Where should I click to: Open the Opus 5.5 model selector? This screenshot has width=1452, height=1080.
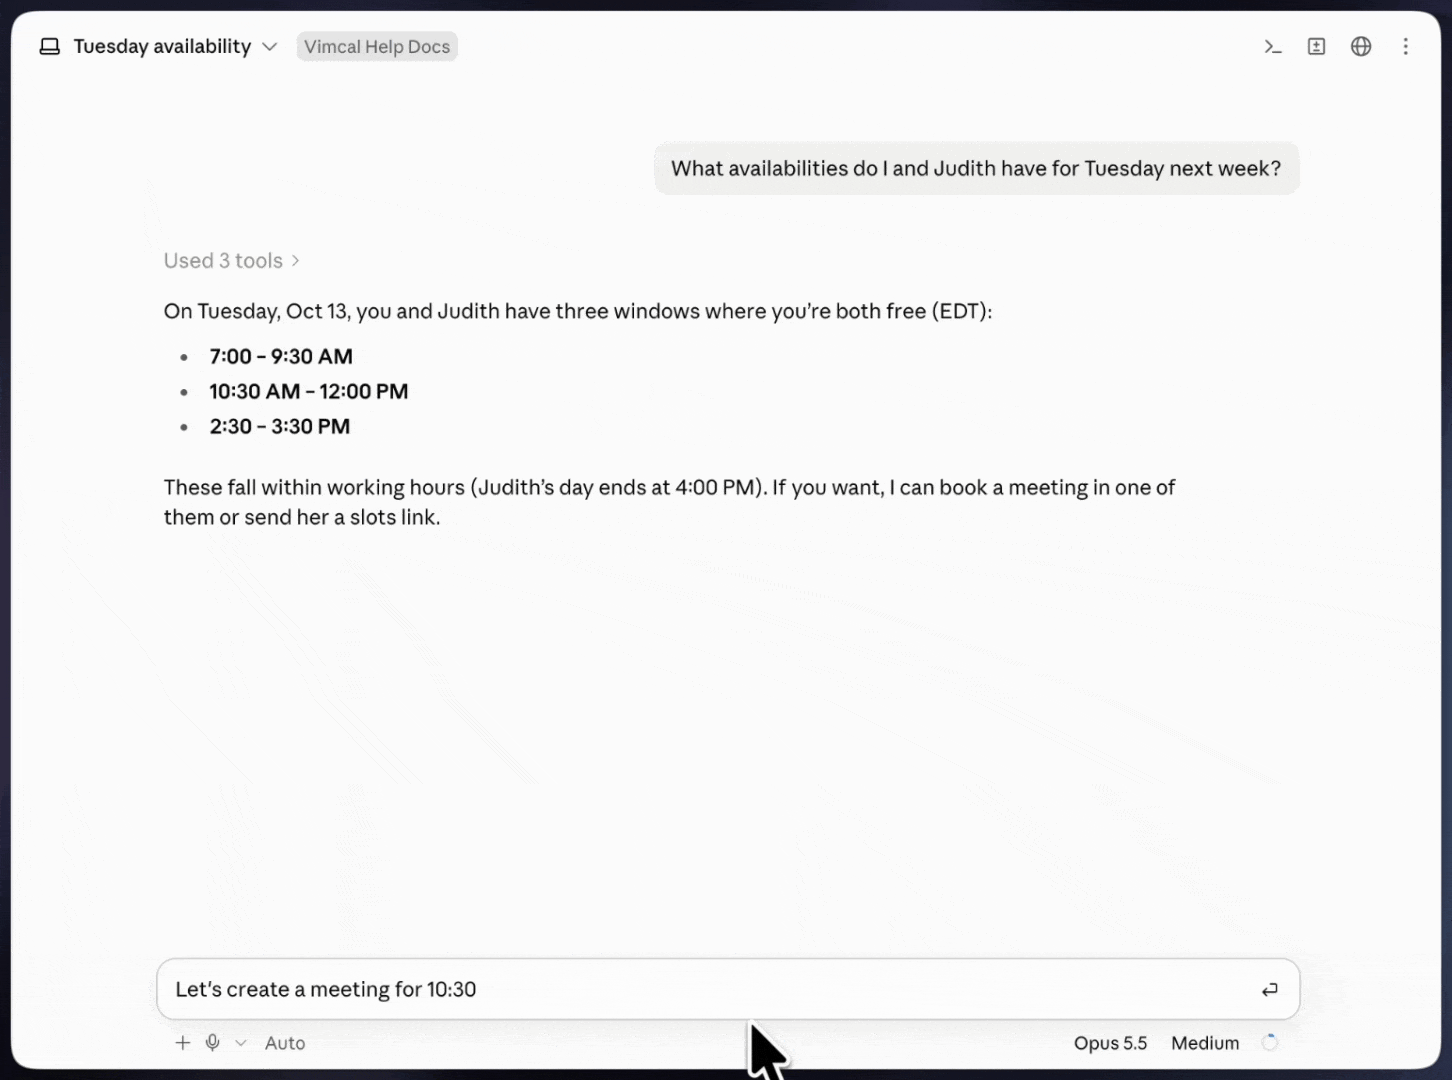[1110, 1043]
